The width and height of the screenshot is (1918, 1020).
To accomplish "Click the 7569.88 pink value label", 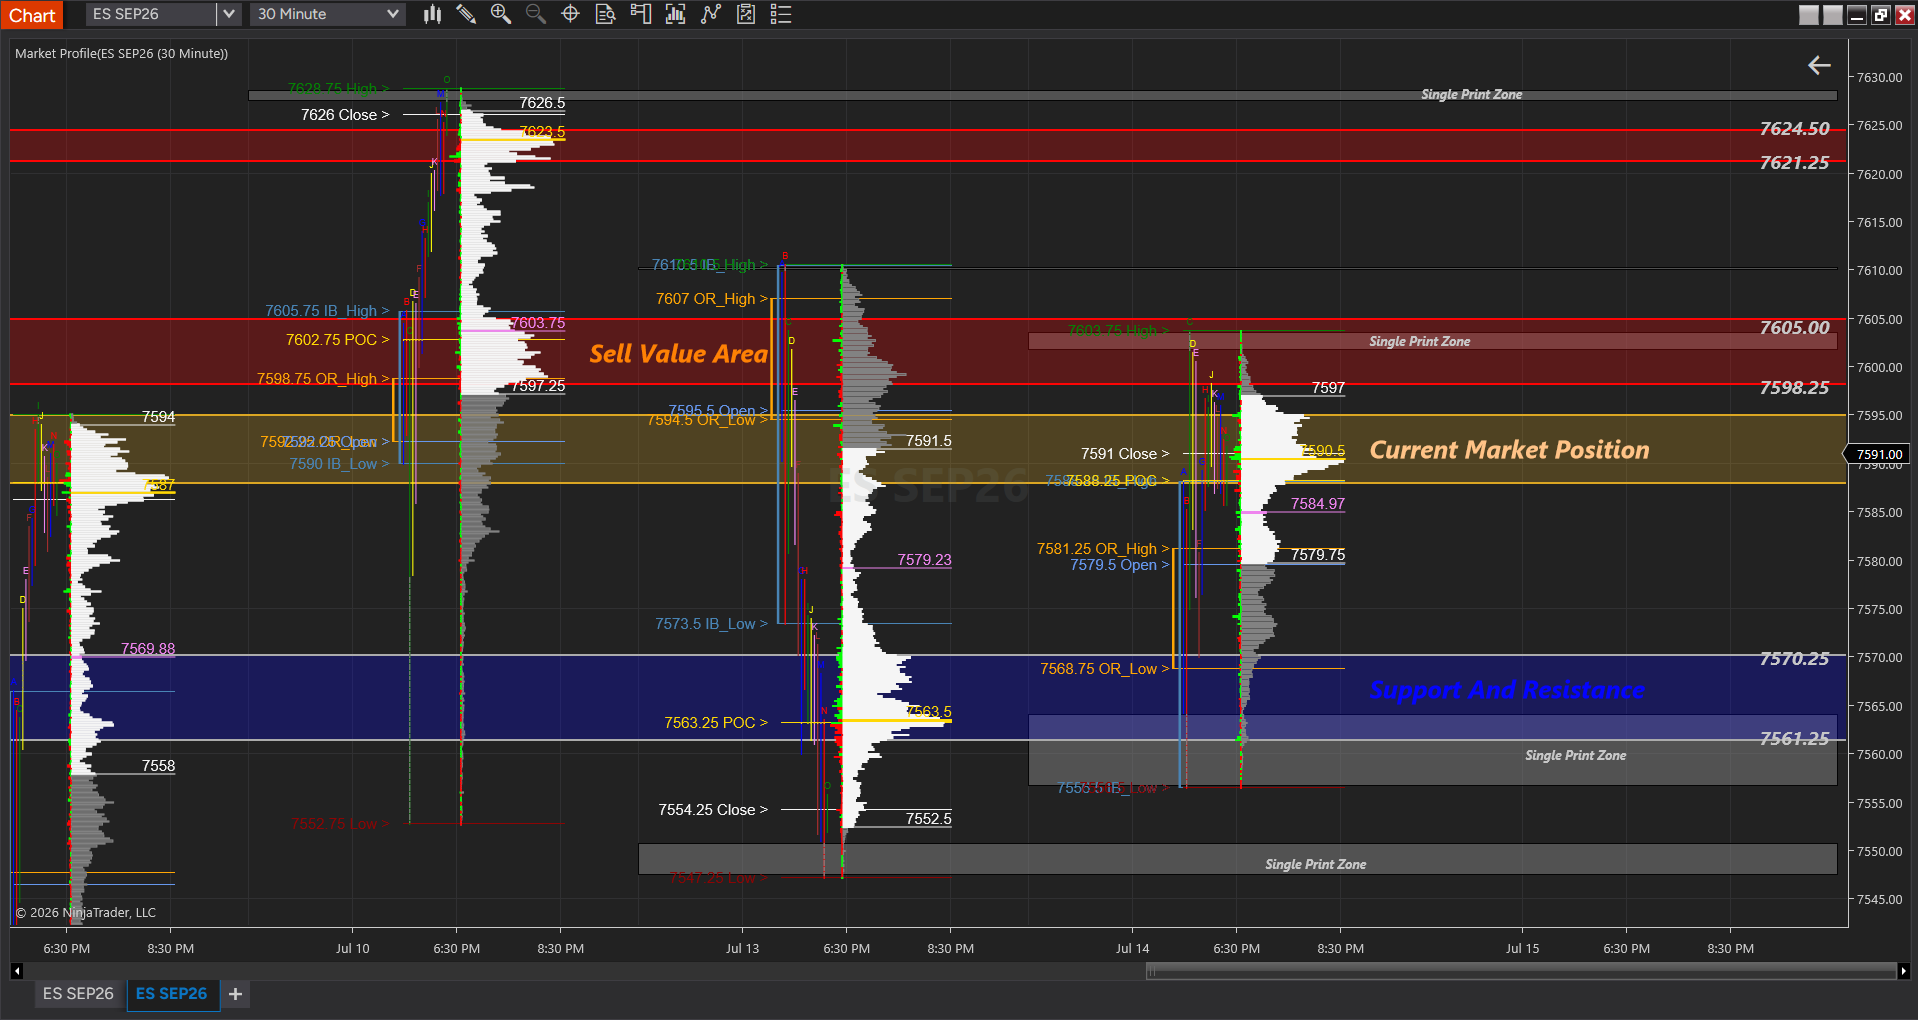I will (x=148, y=649).
